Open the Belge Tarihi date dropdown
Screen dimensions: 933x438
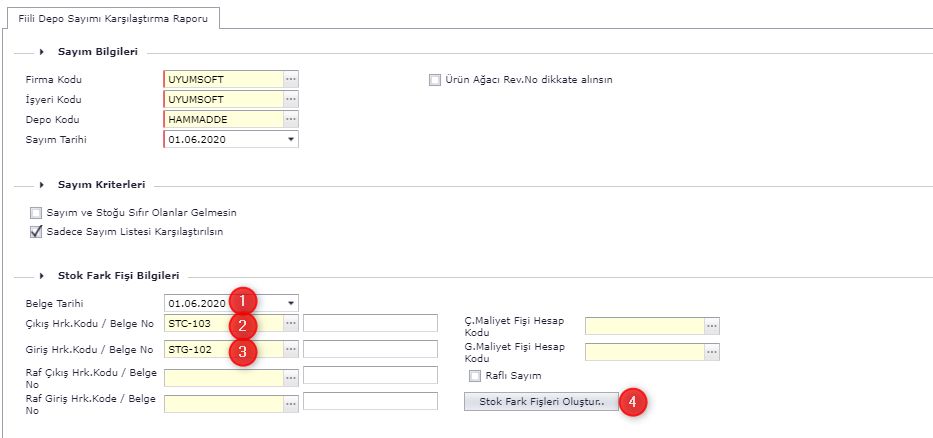(x=291, y=302)
